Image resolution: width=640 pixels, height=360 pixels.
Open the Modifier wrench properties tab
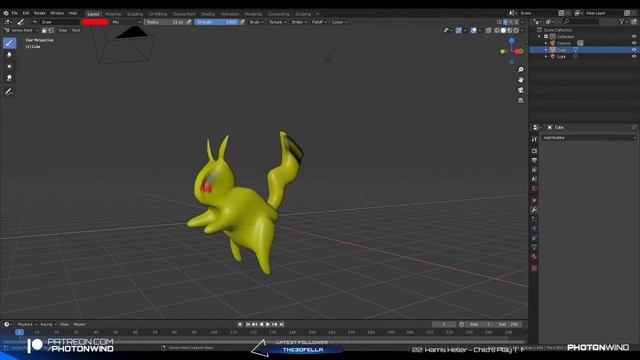click(x=534, y=210)
